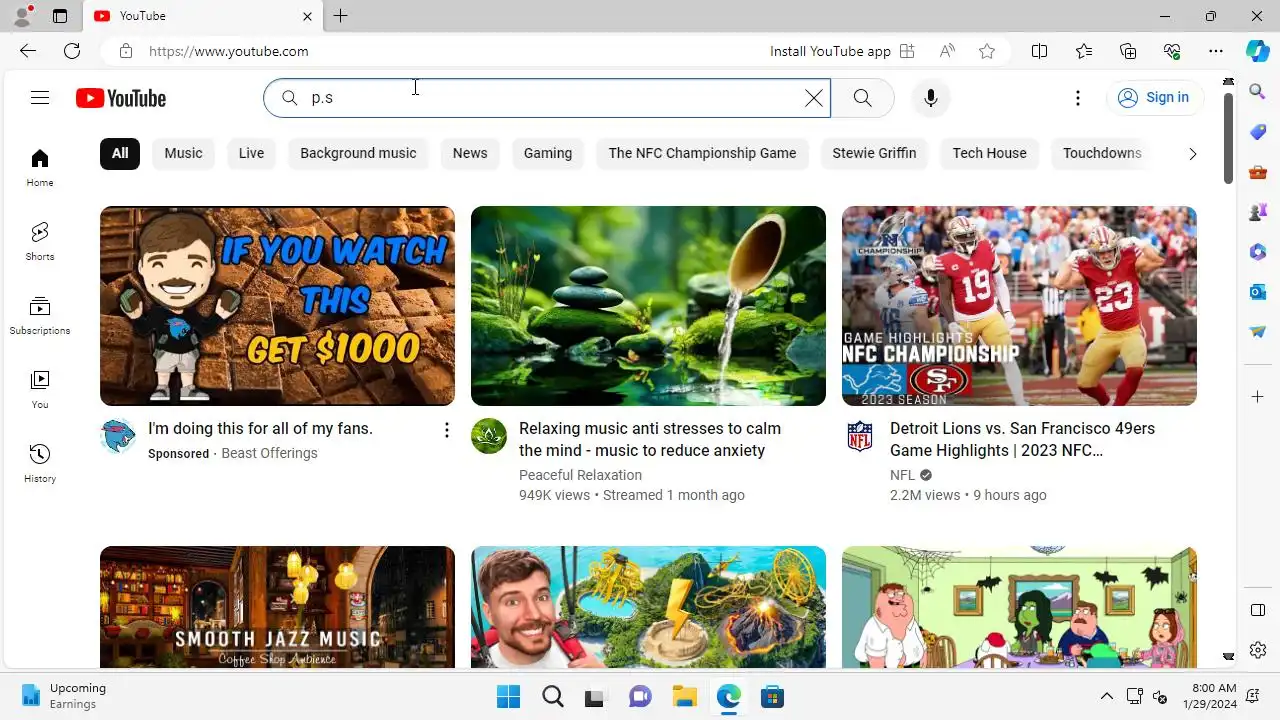1280x720 pixels.
Task: Open the Read aloud icon in address bar
Action: click(947, 51)
